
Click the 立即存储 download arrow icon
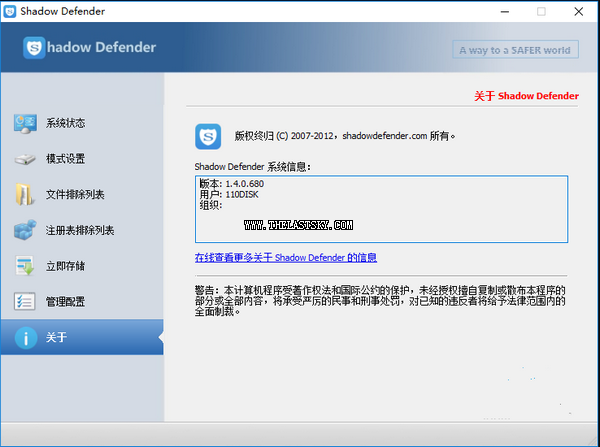[x=25, y=266]
